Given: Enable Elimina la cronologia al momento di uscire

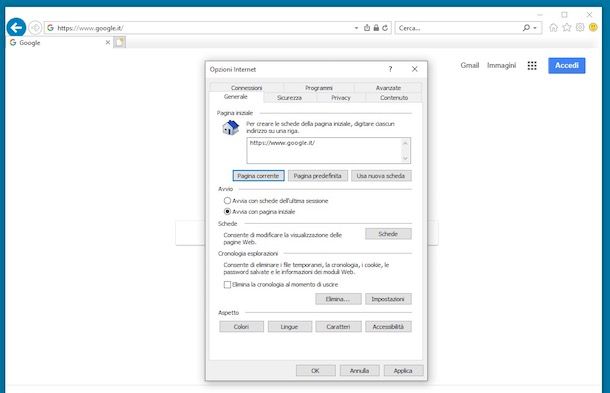Looking at the screenshot, I should [x=227, y=285].
